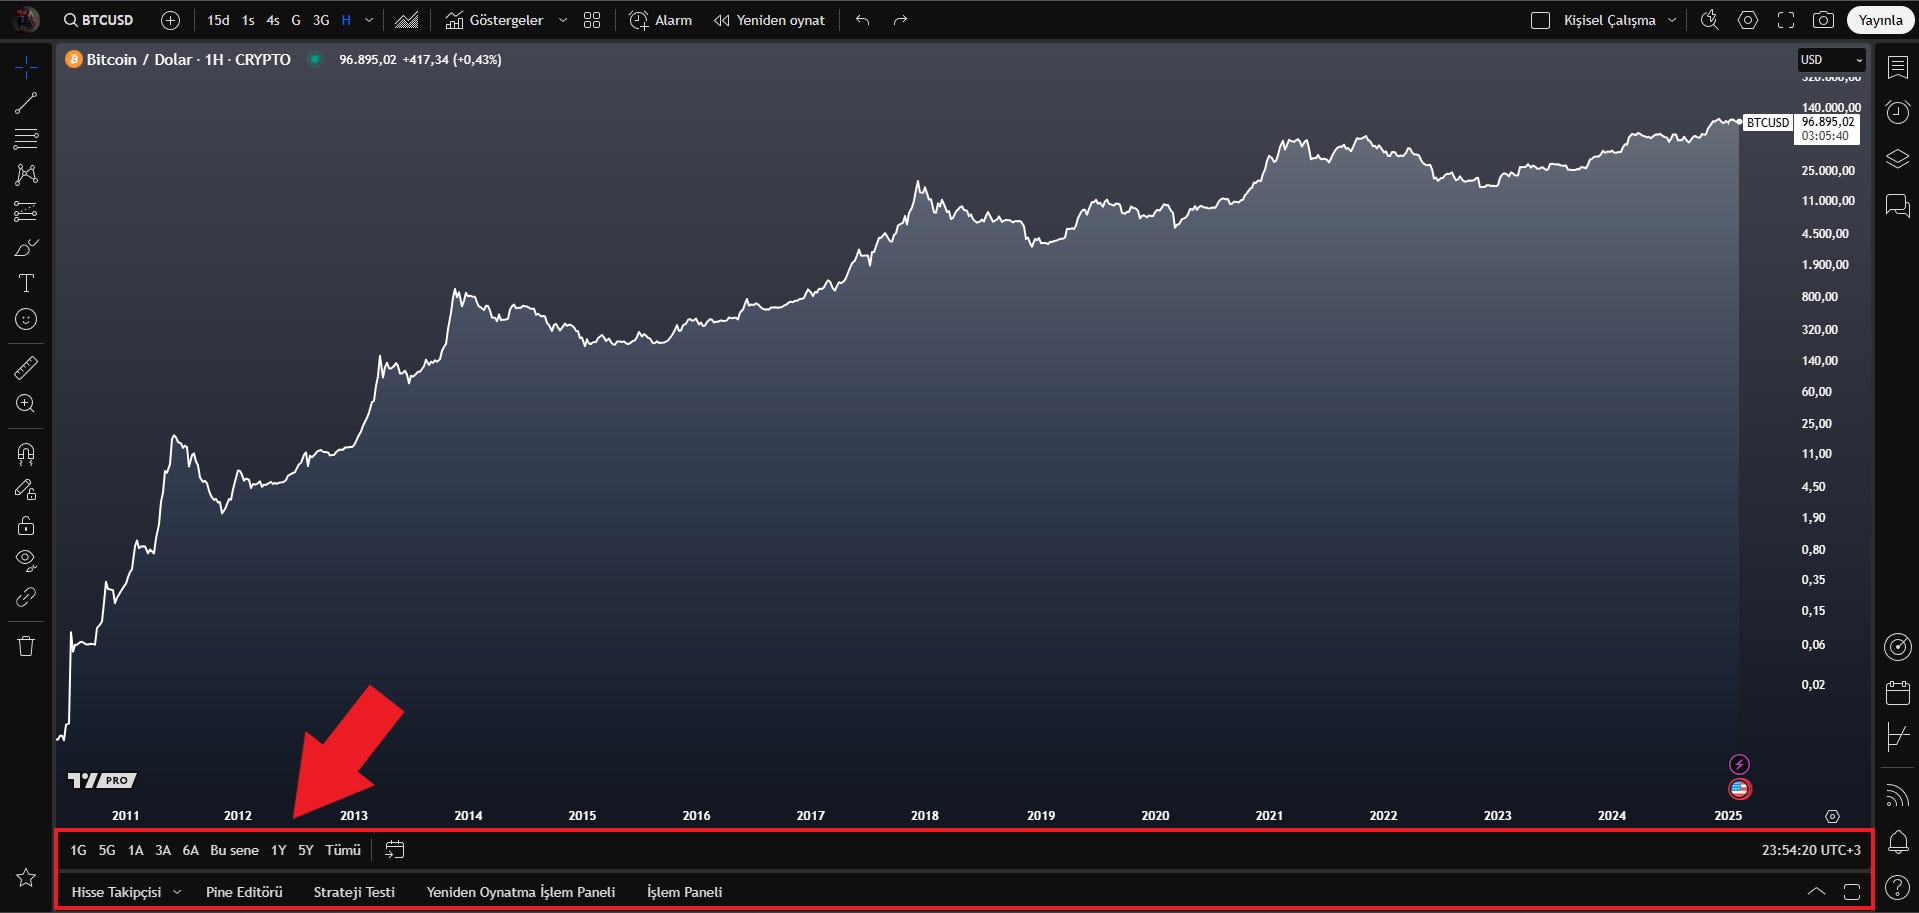This screenshot has width=1919, height=913.
Task: Toggle the magnet mode tool
Action: click(x=26, y=455)
